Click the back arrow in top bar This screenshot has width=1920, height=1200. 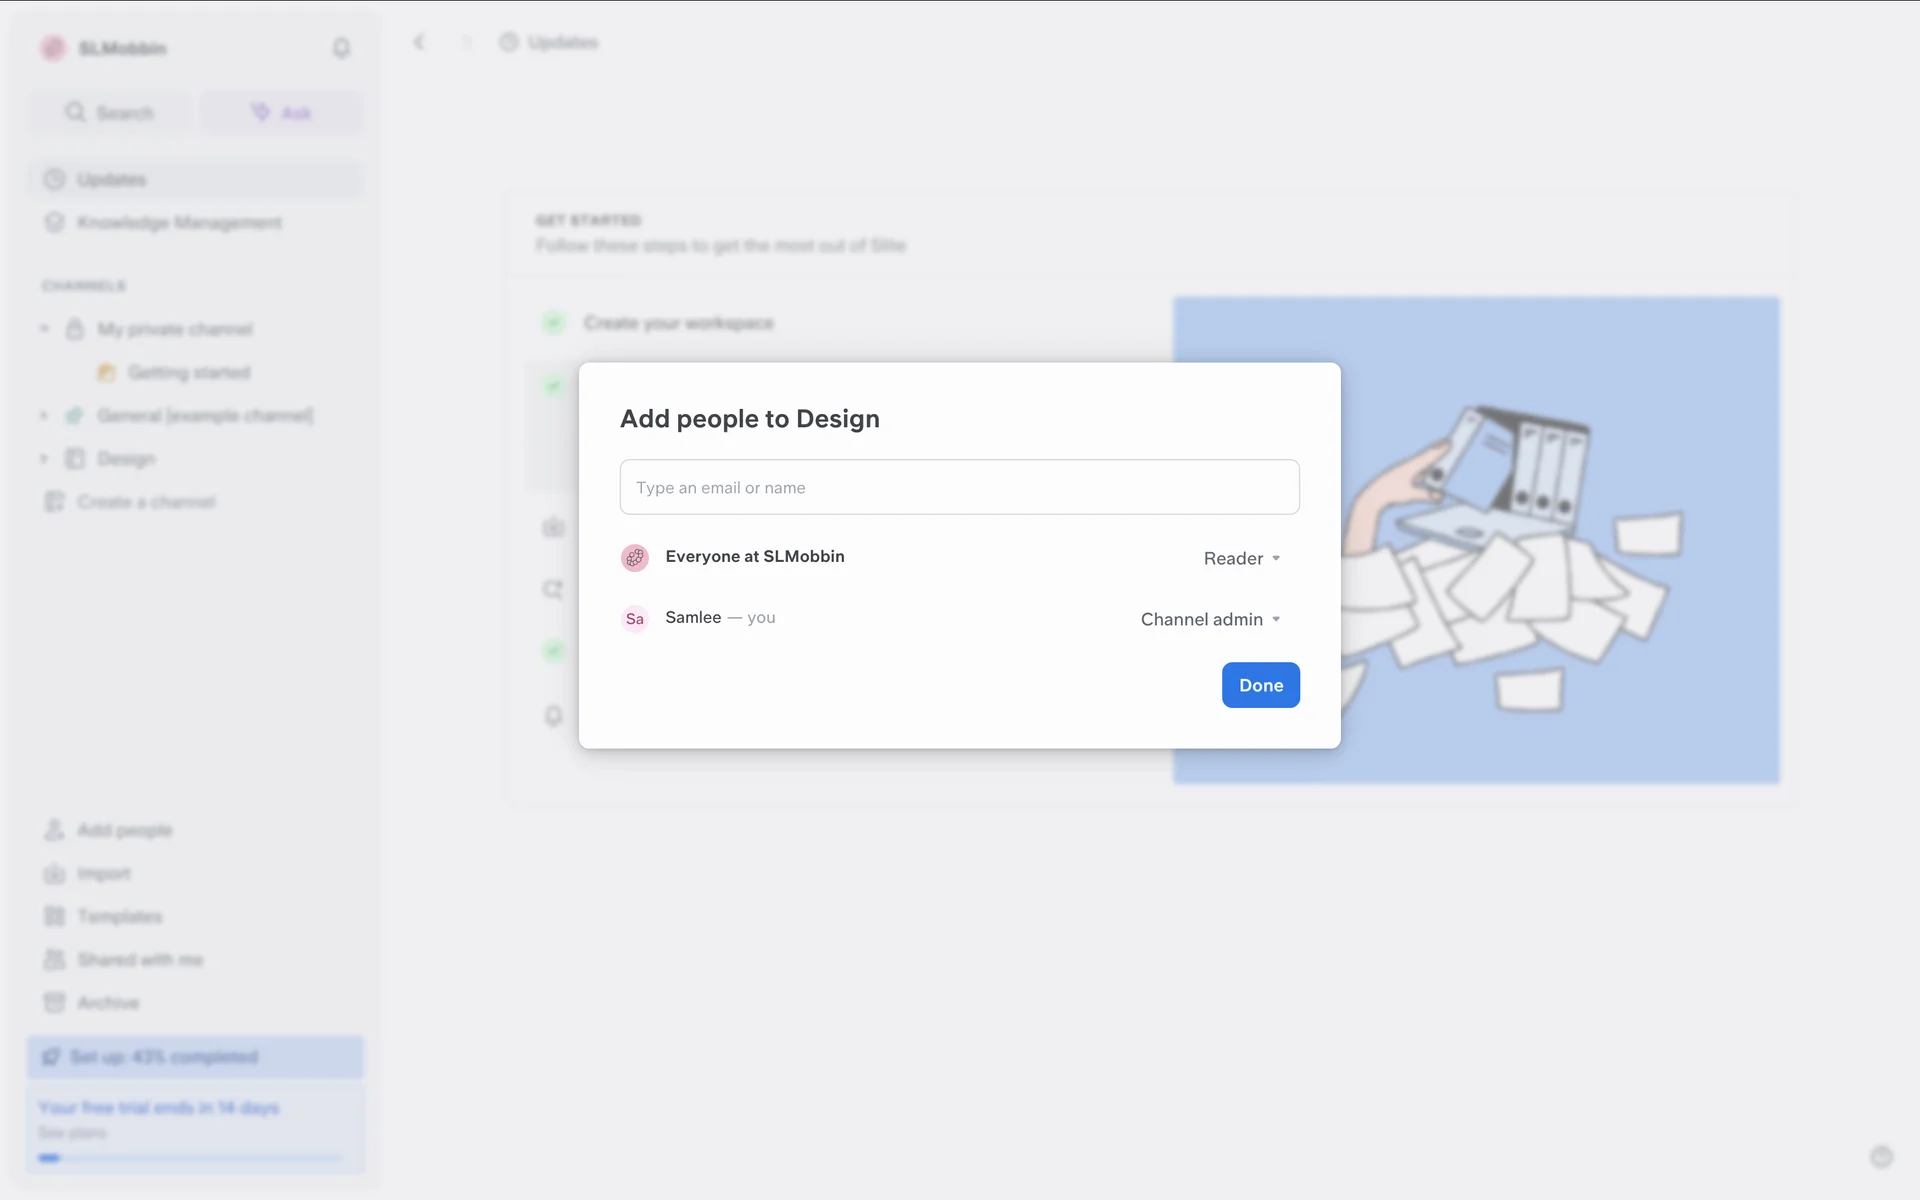tap(419, 42)
